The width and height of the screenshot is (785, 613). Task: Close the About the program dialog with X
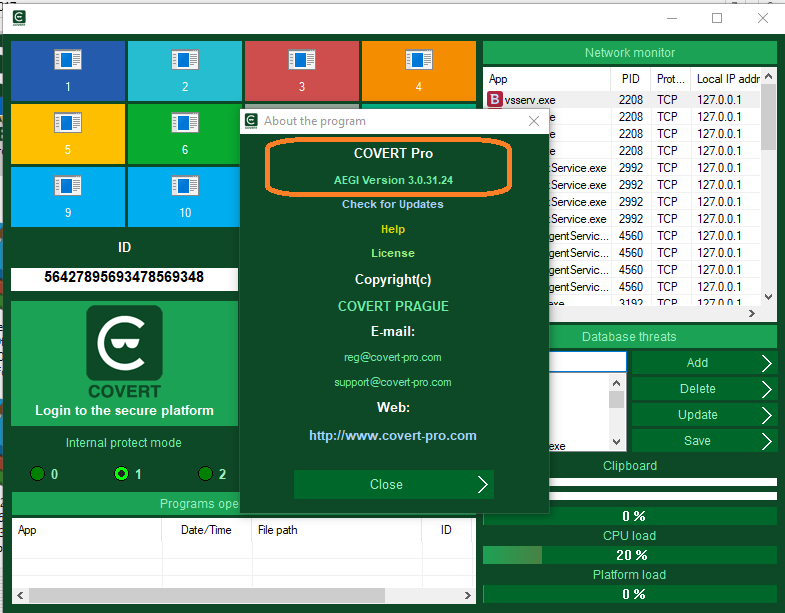534,121
